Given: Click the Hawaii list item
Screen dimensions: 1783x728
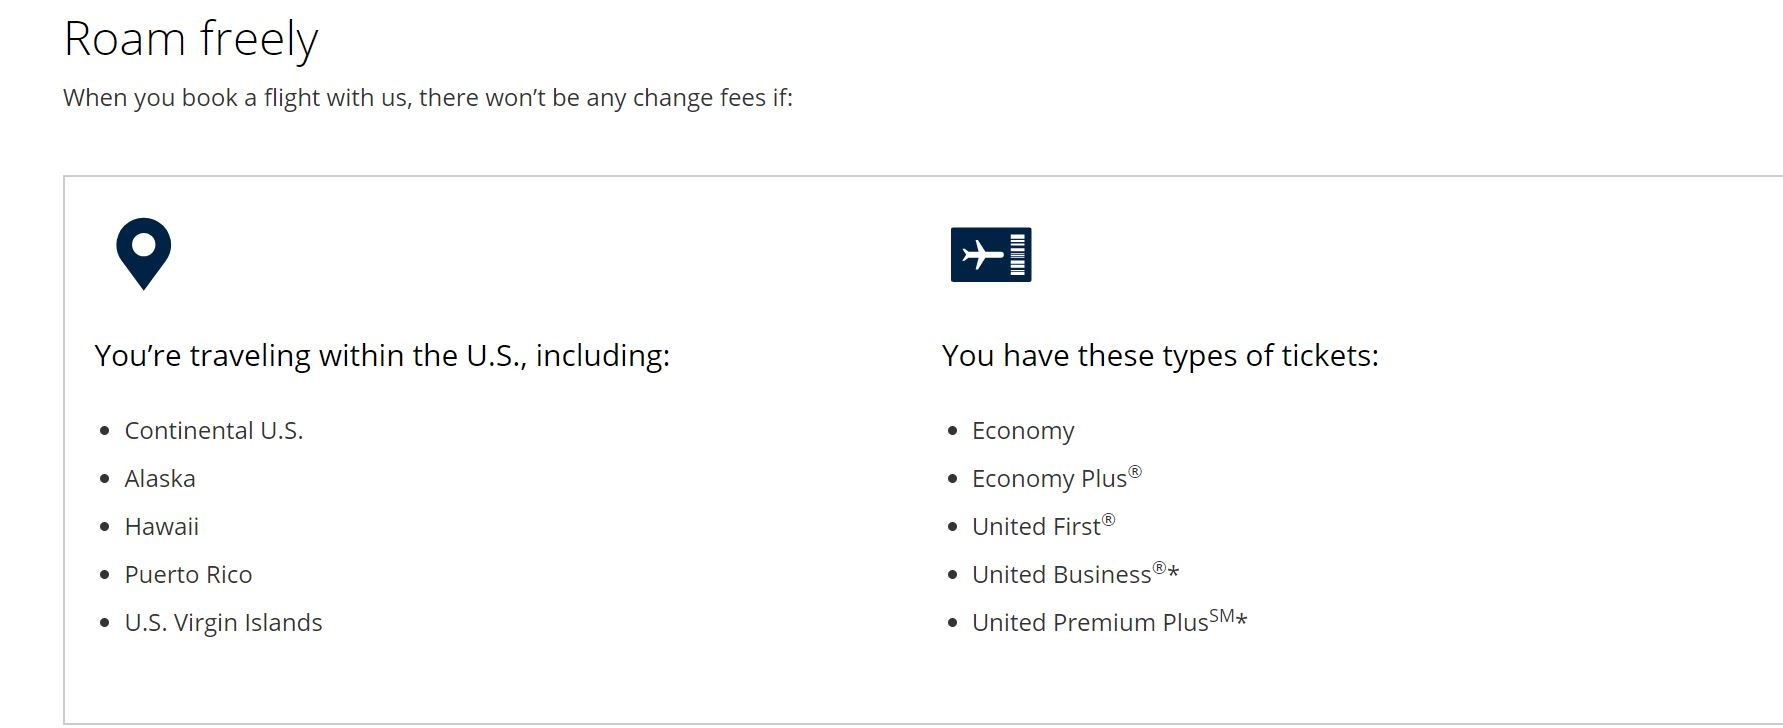Looking at the screenshot, I should (x=162, y=527).
